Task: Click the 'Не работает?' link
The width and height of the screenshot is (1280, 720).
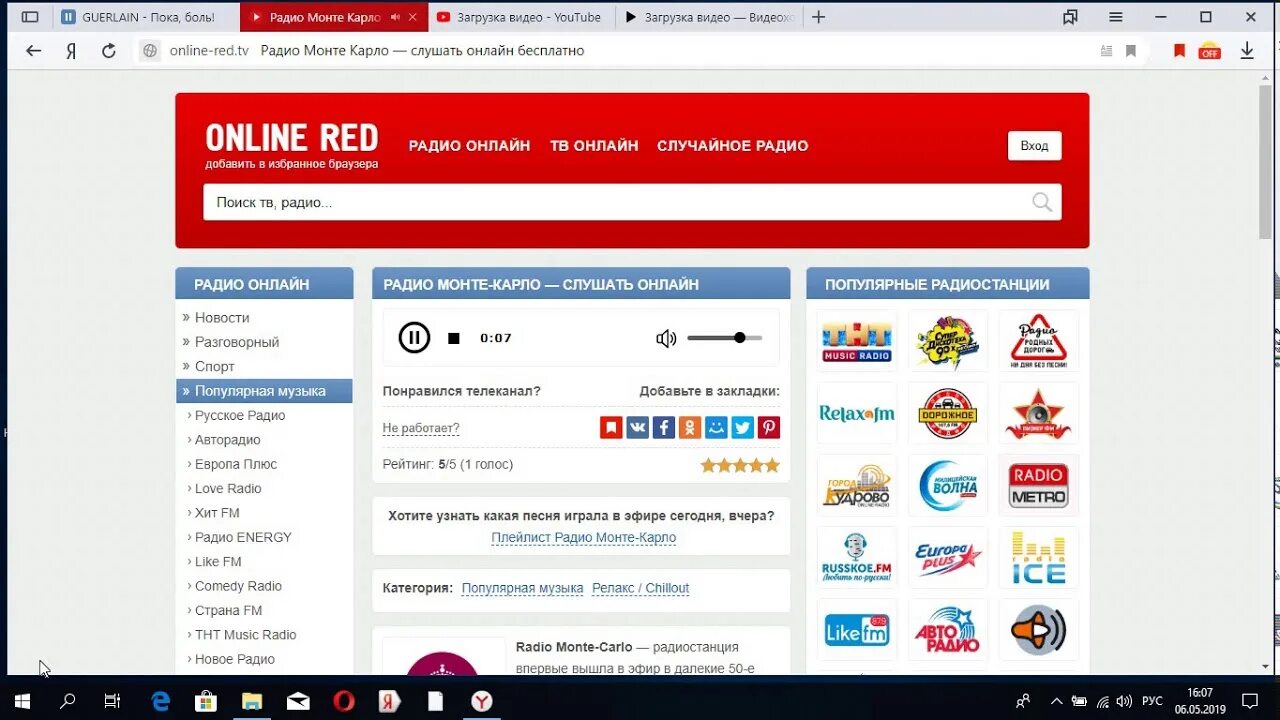Action: click(421, 428)
